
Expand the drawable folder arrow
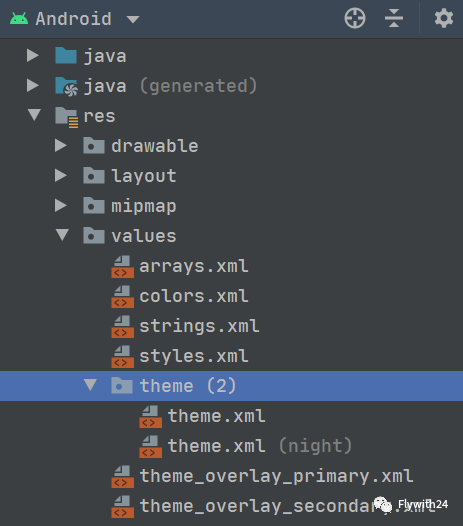pyautogui.click(x=61, y=145)
